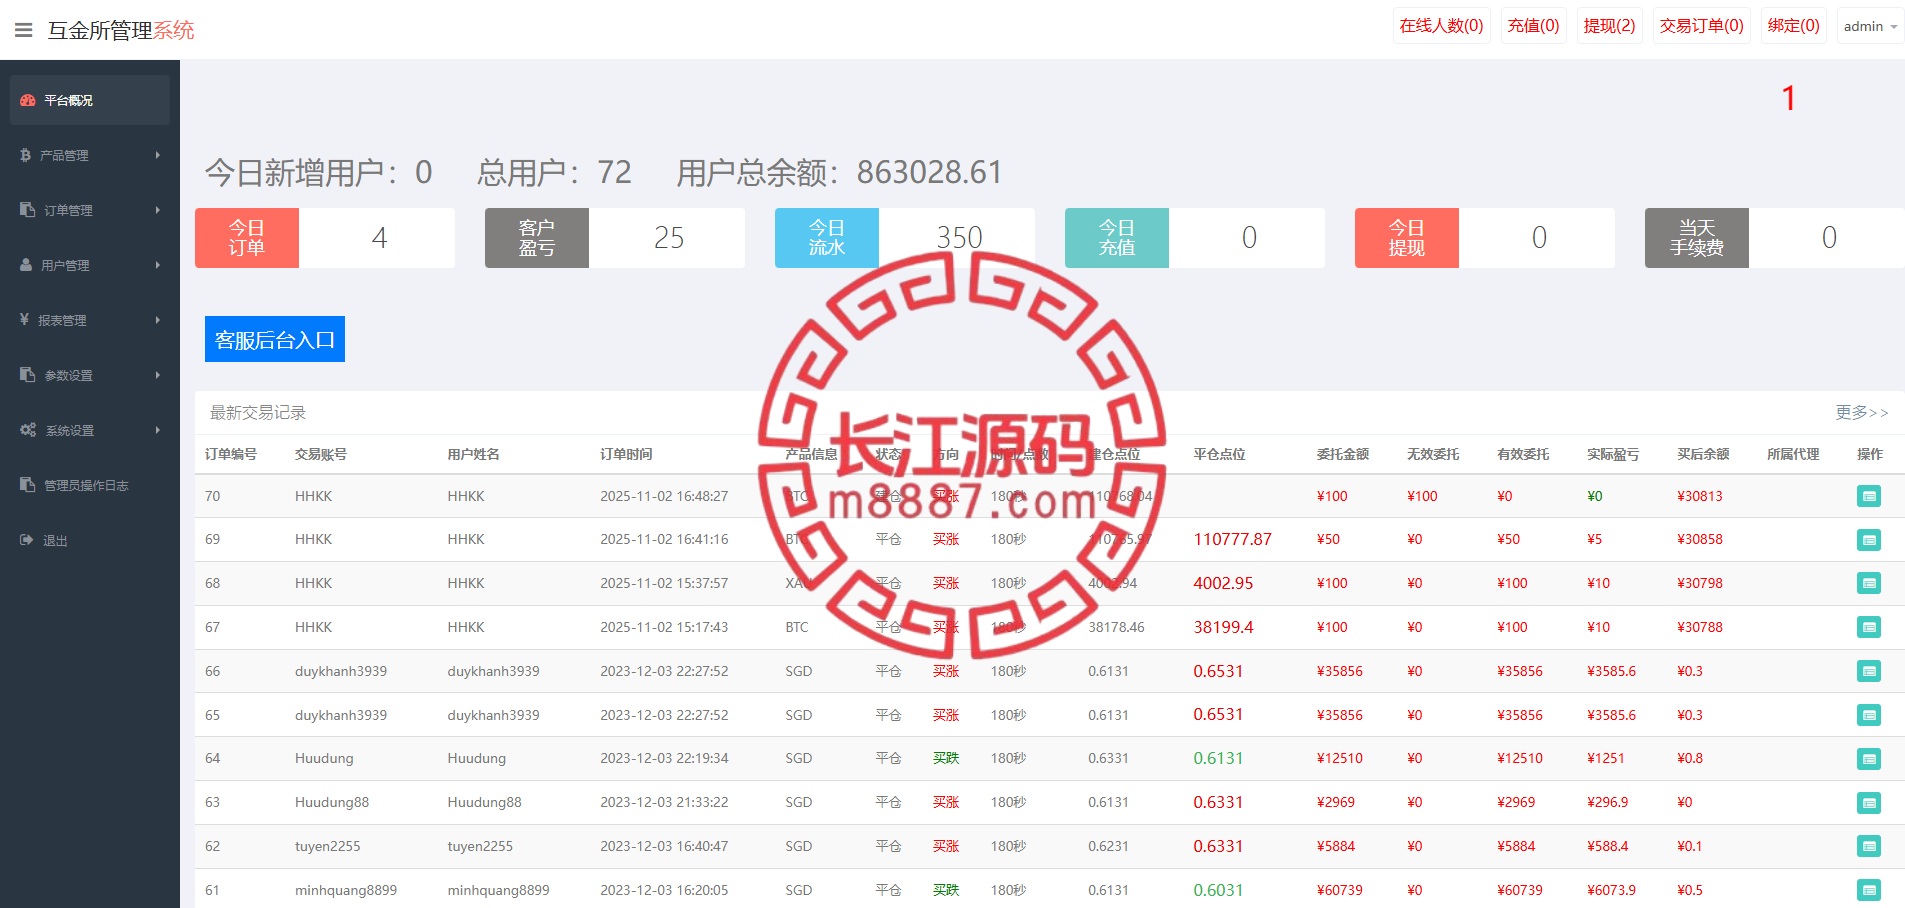
Task: Open the 客服后台入口 button
Action: pyautogui.click(x=275, y=339)
